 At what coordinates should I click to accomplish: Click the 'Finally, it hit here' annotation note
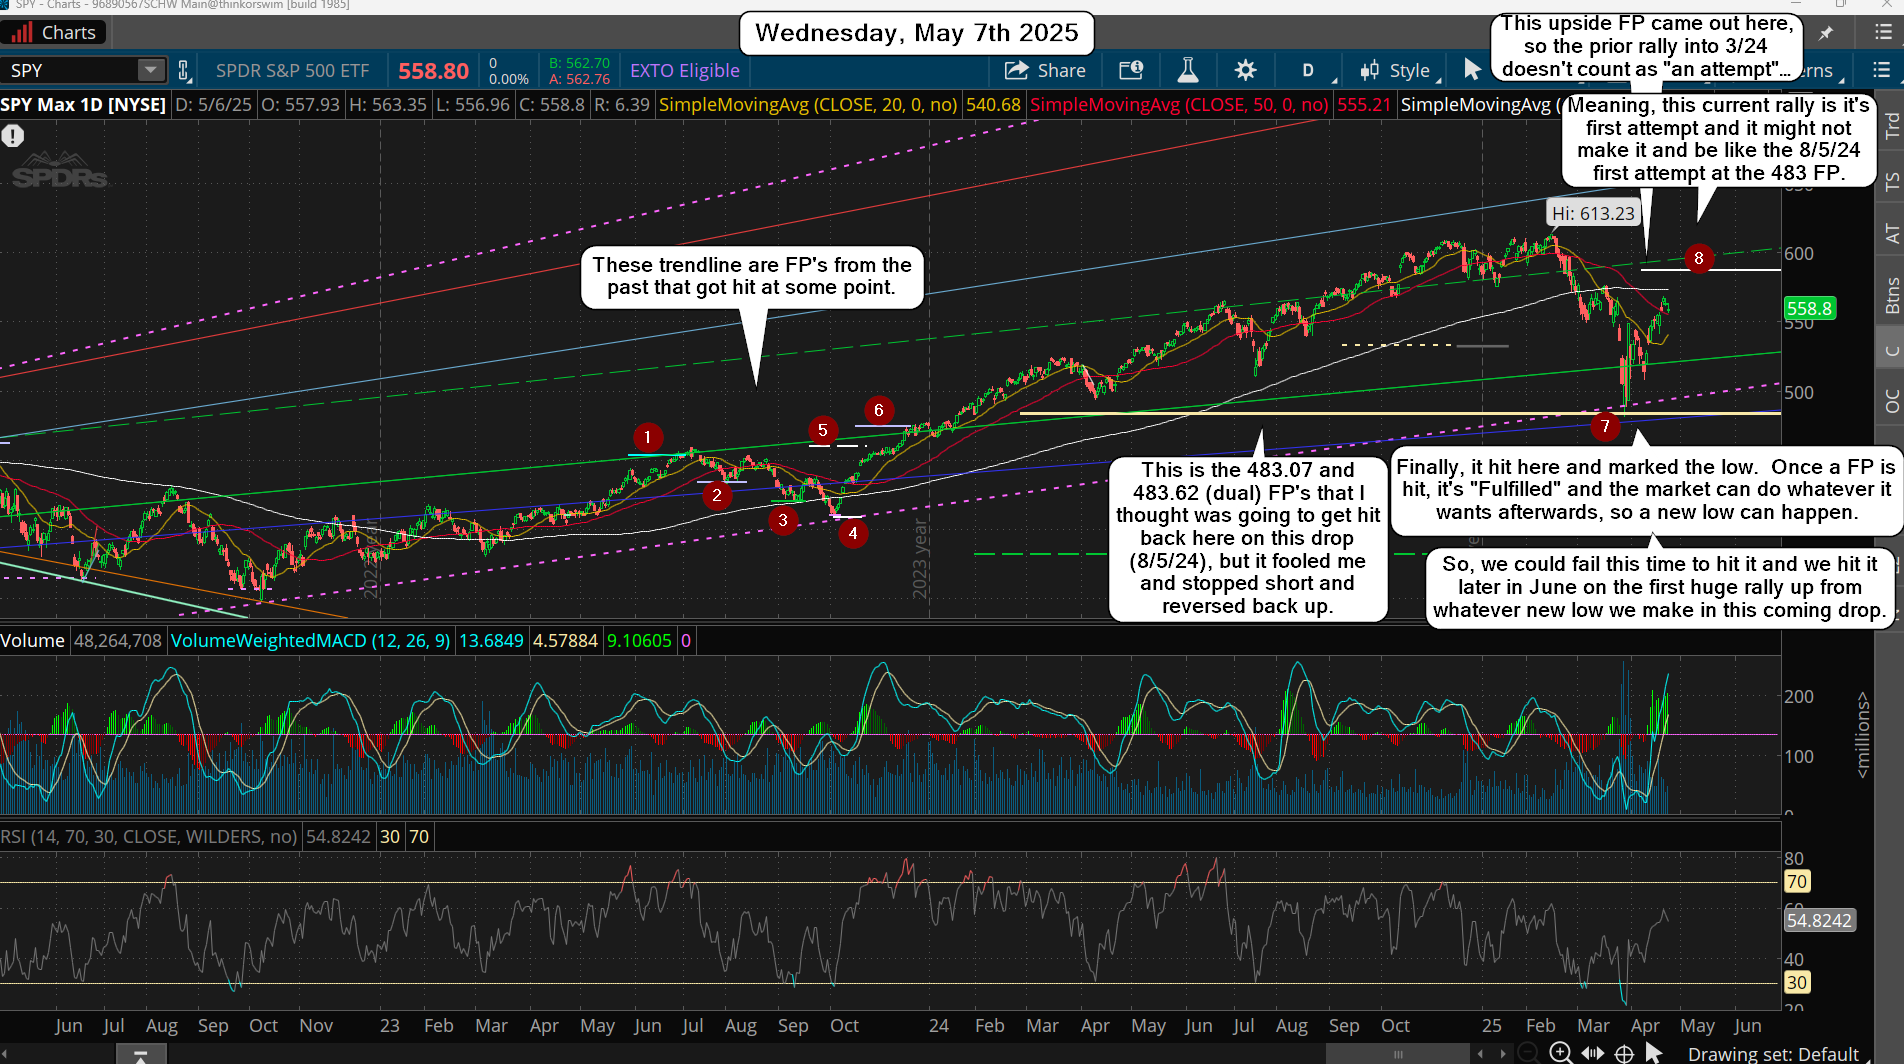1646,490
